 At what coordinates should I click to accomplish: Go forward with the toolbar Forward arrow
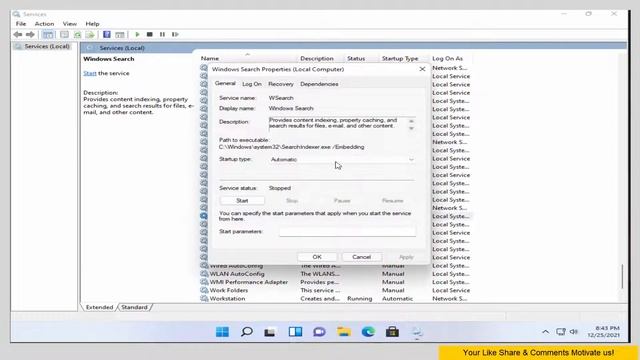point(30,35)
